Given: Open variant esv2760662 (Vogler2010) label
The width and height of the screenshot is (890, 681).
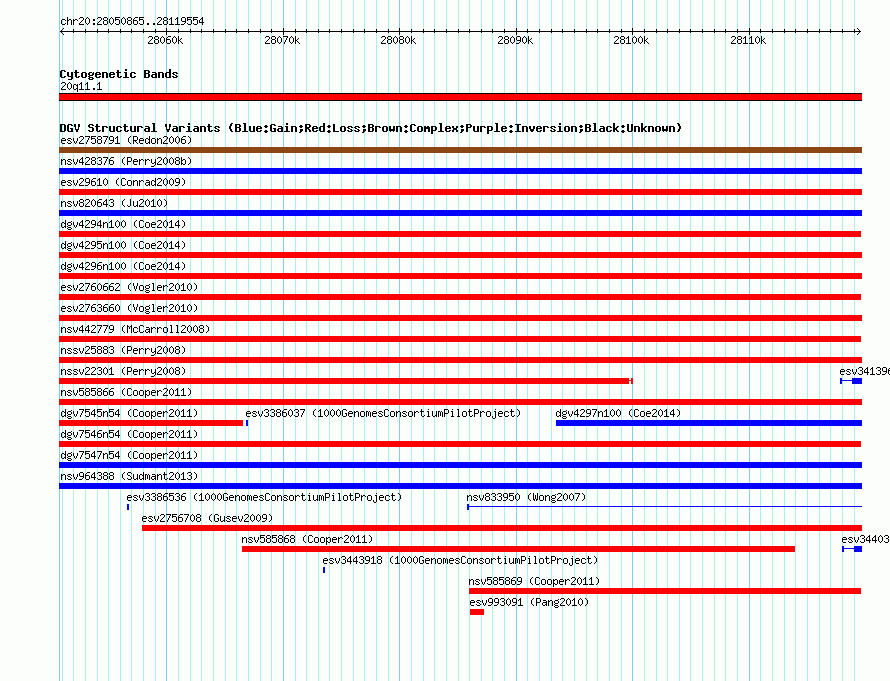Looking at the screenshot, I should [129, 287].
